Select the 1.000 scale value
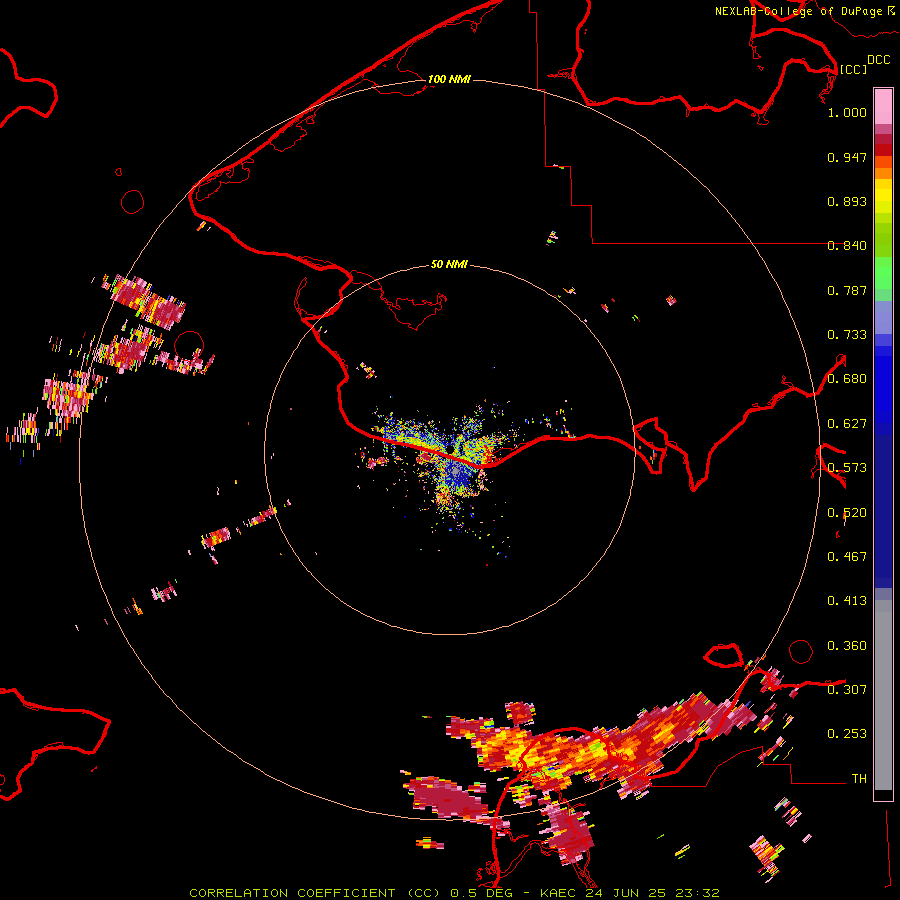Image resolution: width=900 pixels, height=900 pixels. click(847, 112)
